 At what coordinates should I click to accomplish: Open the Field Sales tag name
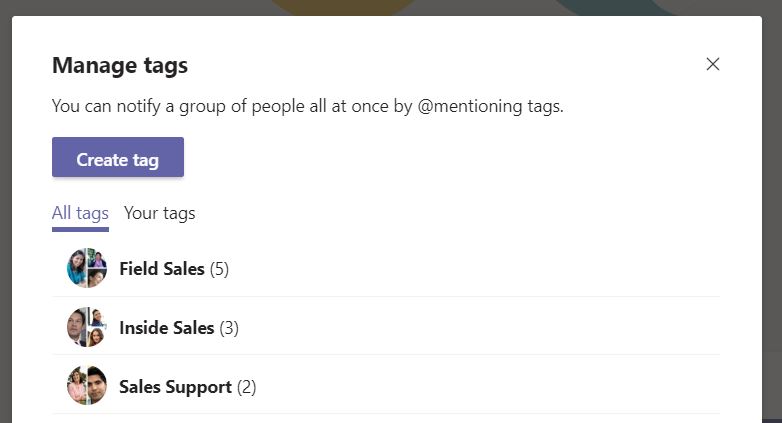(162, 268)
